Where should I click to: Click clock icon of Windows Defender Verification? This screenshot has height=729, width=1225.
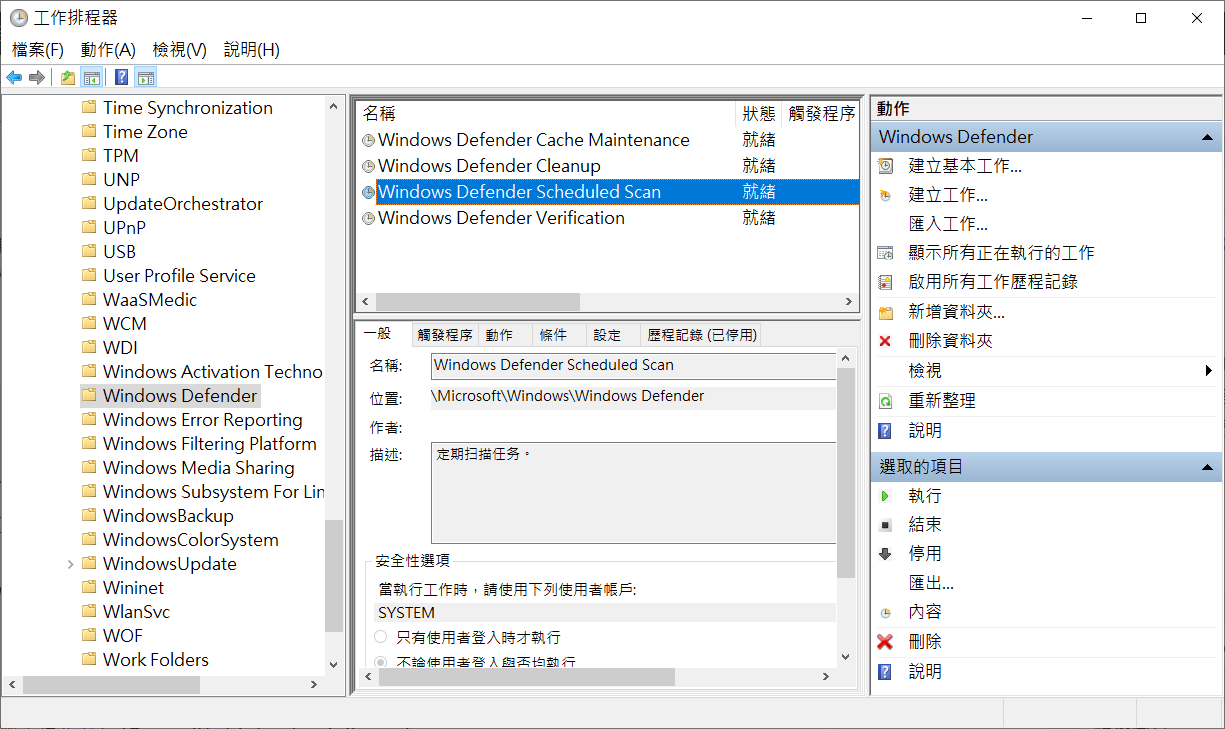[x=368, y=218]
